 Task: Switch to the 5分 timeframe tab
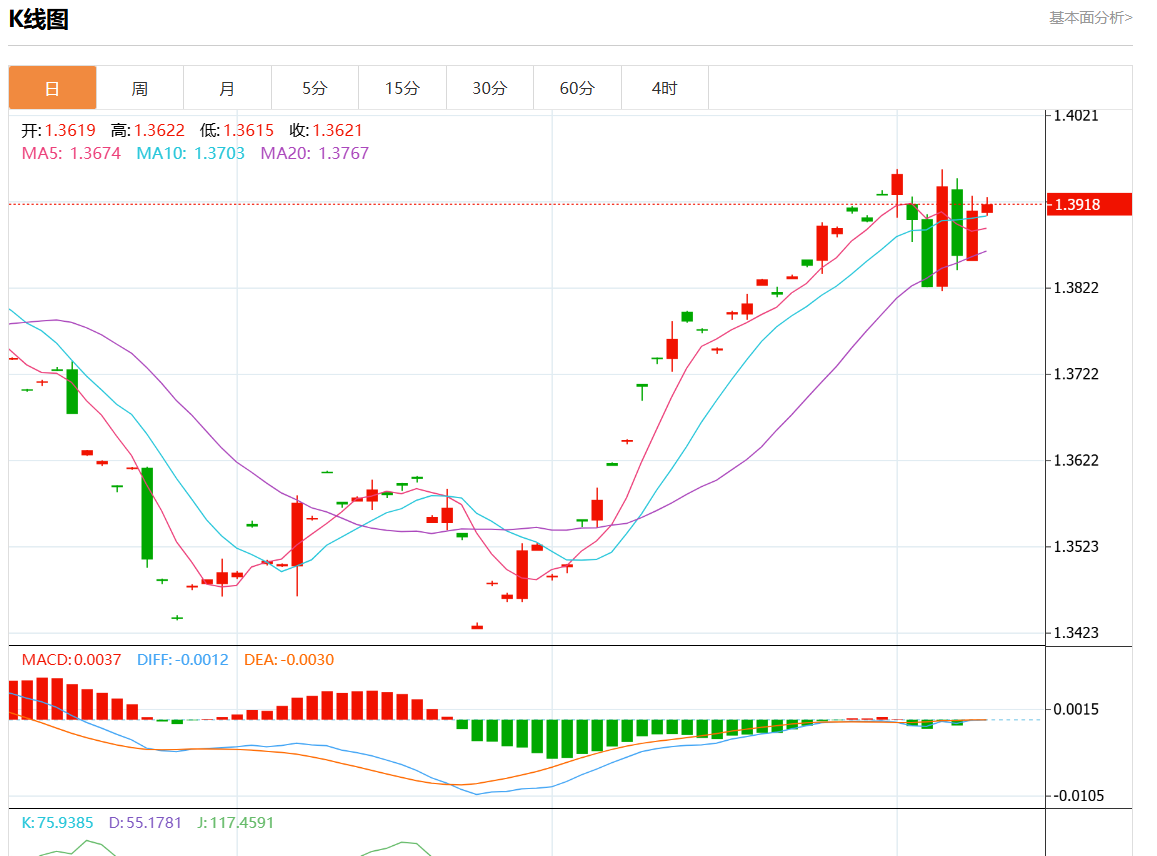(x=315, y=88)
